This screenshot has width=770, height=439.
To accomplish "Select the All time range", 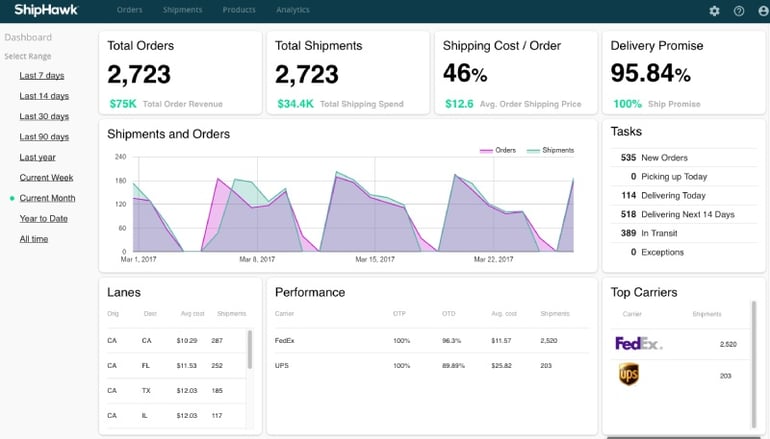I will [34, 239].
